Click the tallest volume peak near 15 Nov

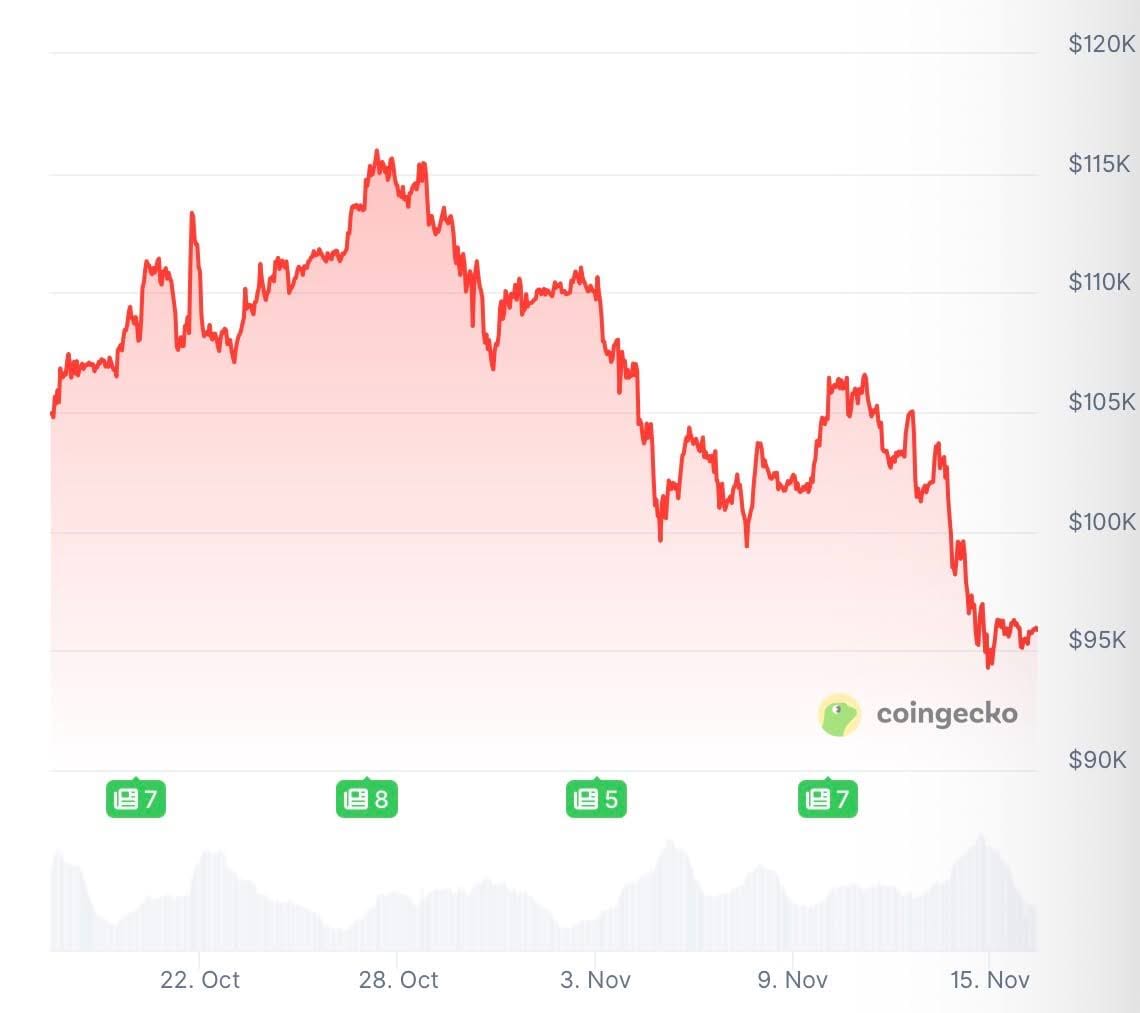[981, 838]
